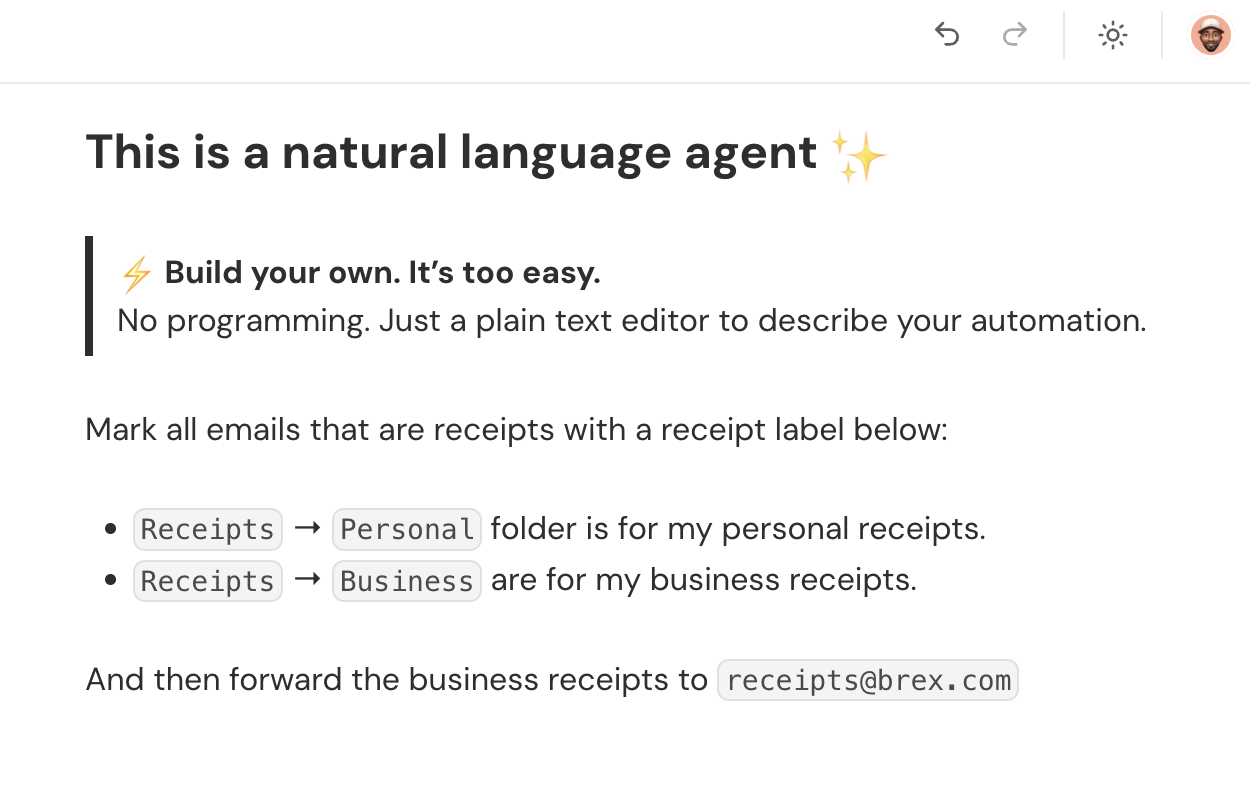Click the arrow between Receipts and Business
The image size is (1250, 800).
coord(308,581)
